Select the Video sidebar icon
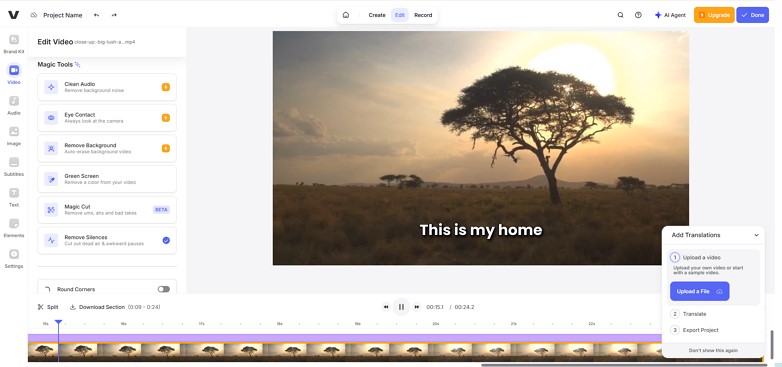 pos(14,74)
